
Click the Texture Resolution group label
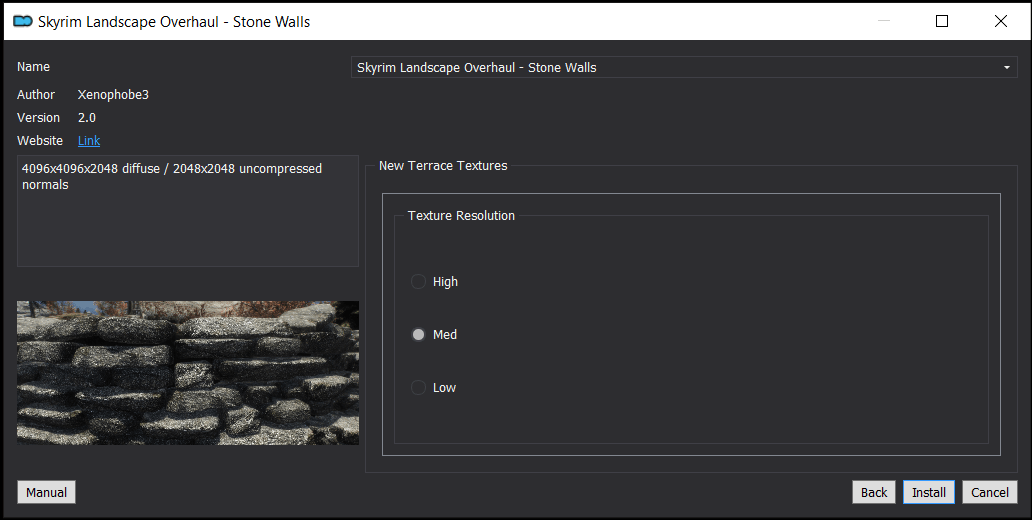pyautogui.click(x=461, y=215)
